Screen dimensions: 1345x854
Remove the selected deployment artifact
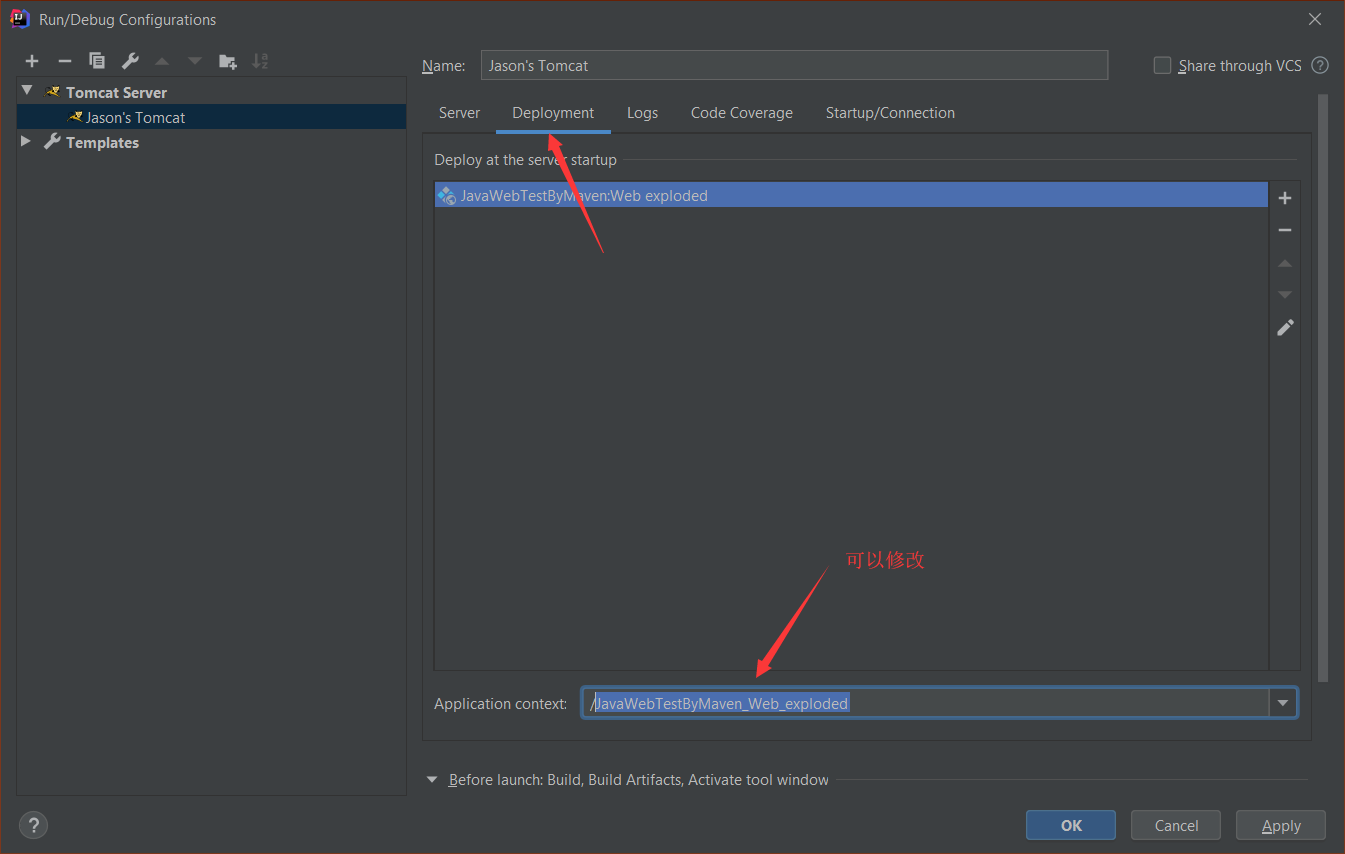(1285, 230)
